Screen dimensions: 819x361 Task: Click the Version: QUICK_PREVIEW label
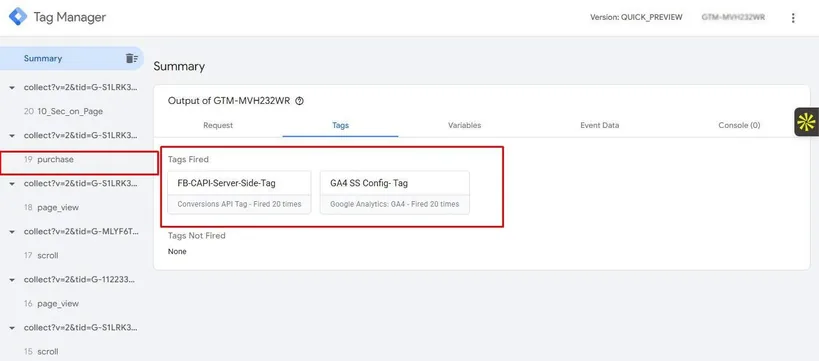[636, 17]
